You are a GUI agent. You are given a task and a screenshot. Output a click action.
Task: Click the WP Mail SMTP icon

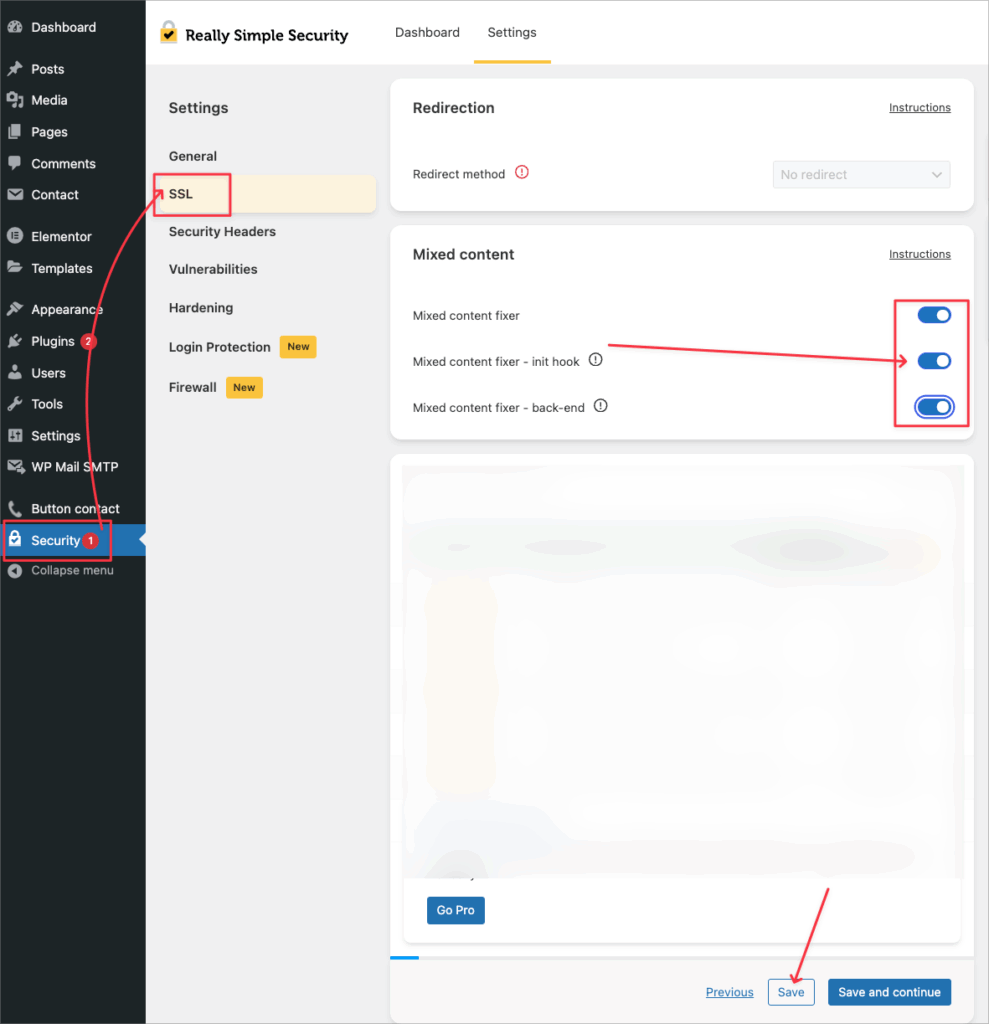(x=16, y=466)
